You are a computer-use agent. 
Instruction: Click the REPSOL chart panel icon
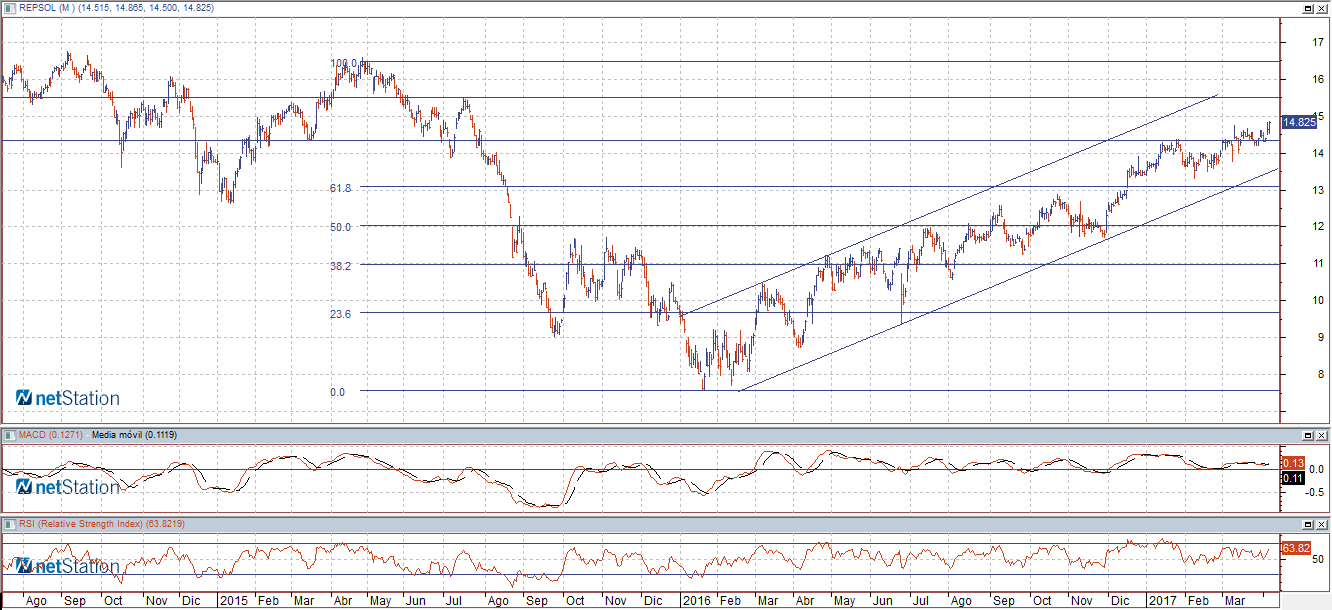click(x=9, y=8)
